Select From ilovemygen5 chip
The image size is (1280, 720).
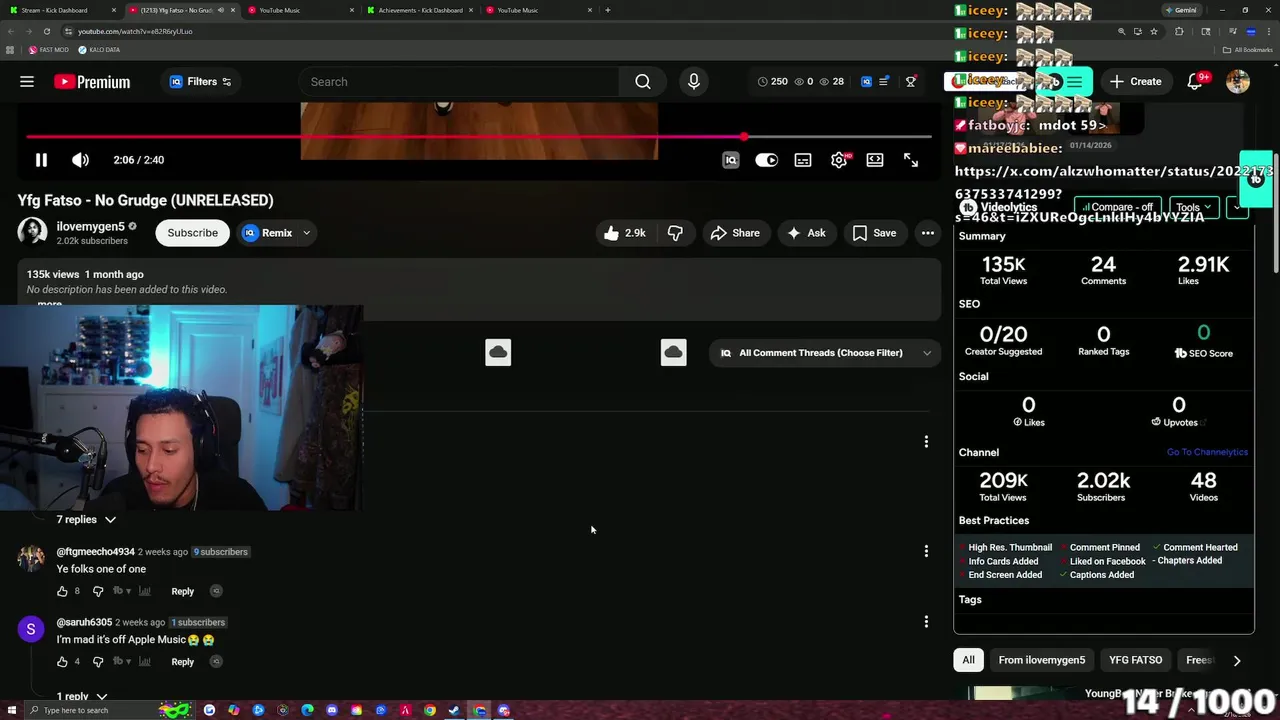(1041, 660)
